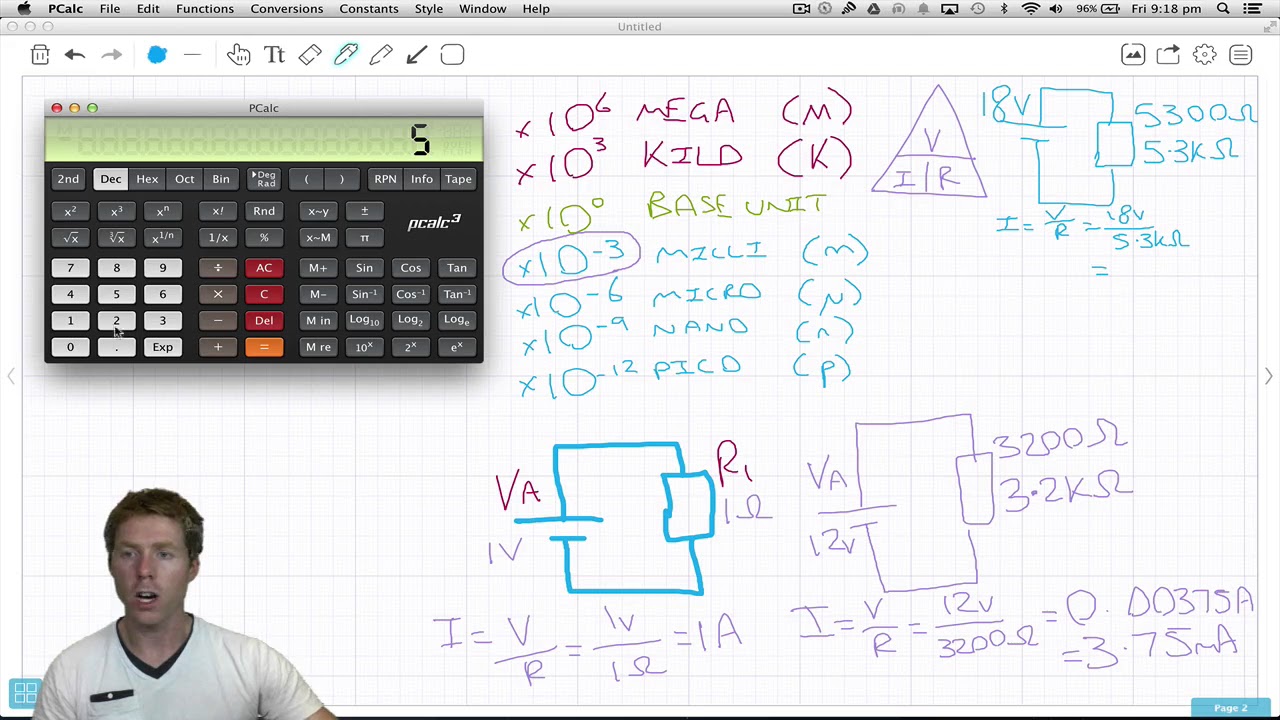Open the Apple menu
1280x720 pixels.
[23, 9]
